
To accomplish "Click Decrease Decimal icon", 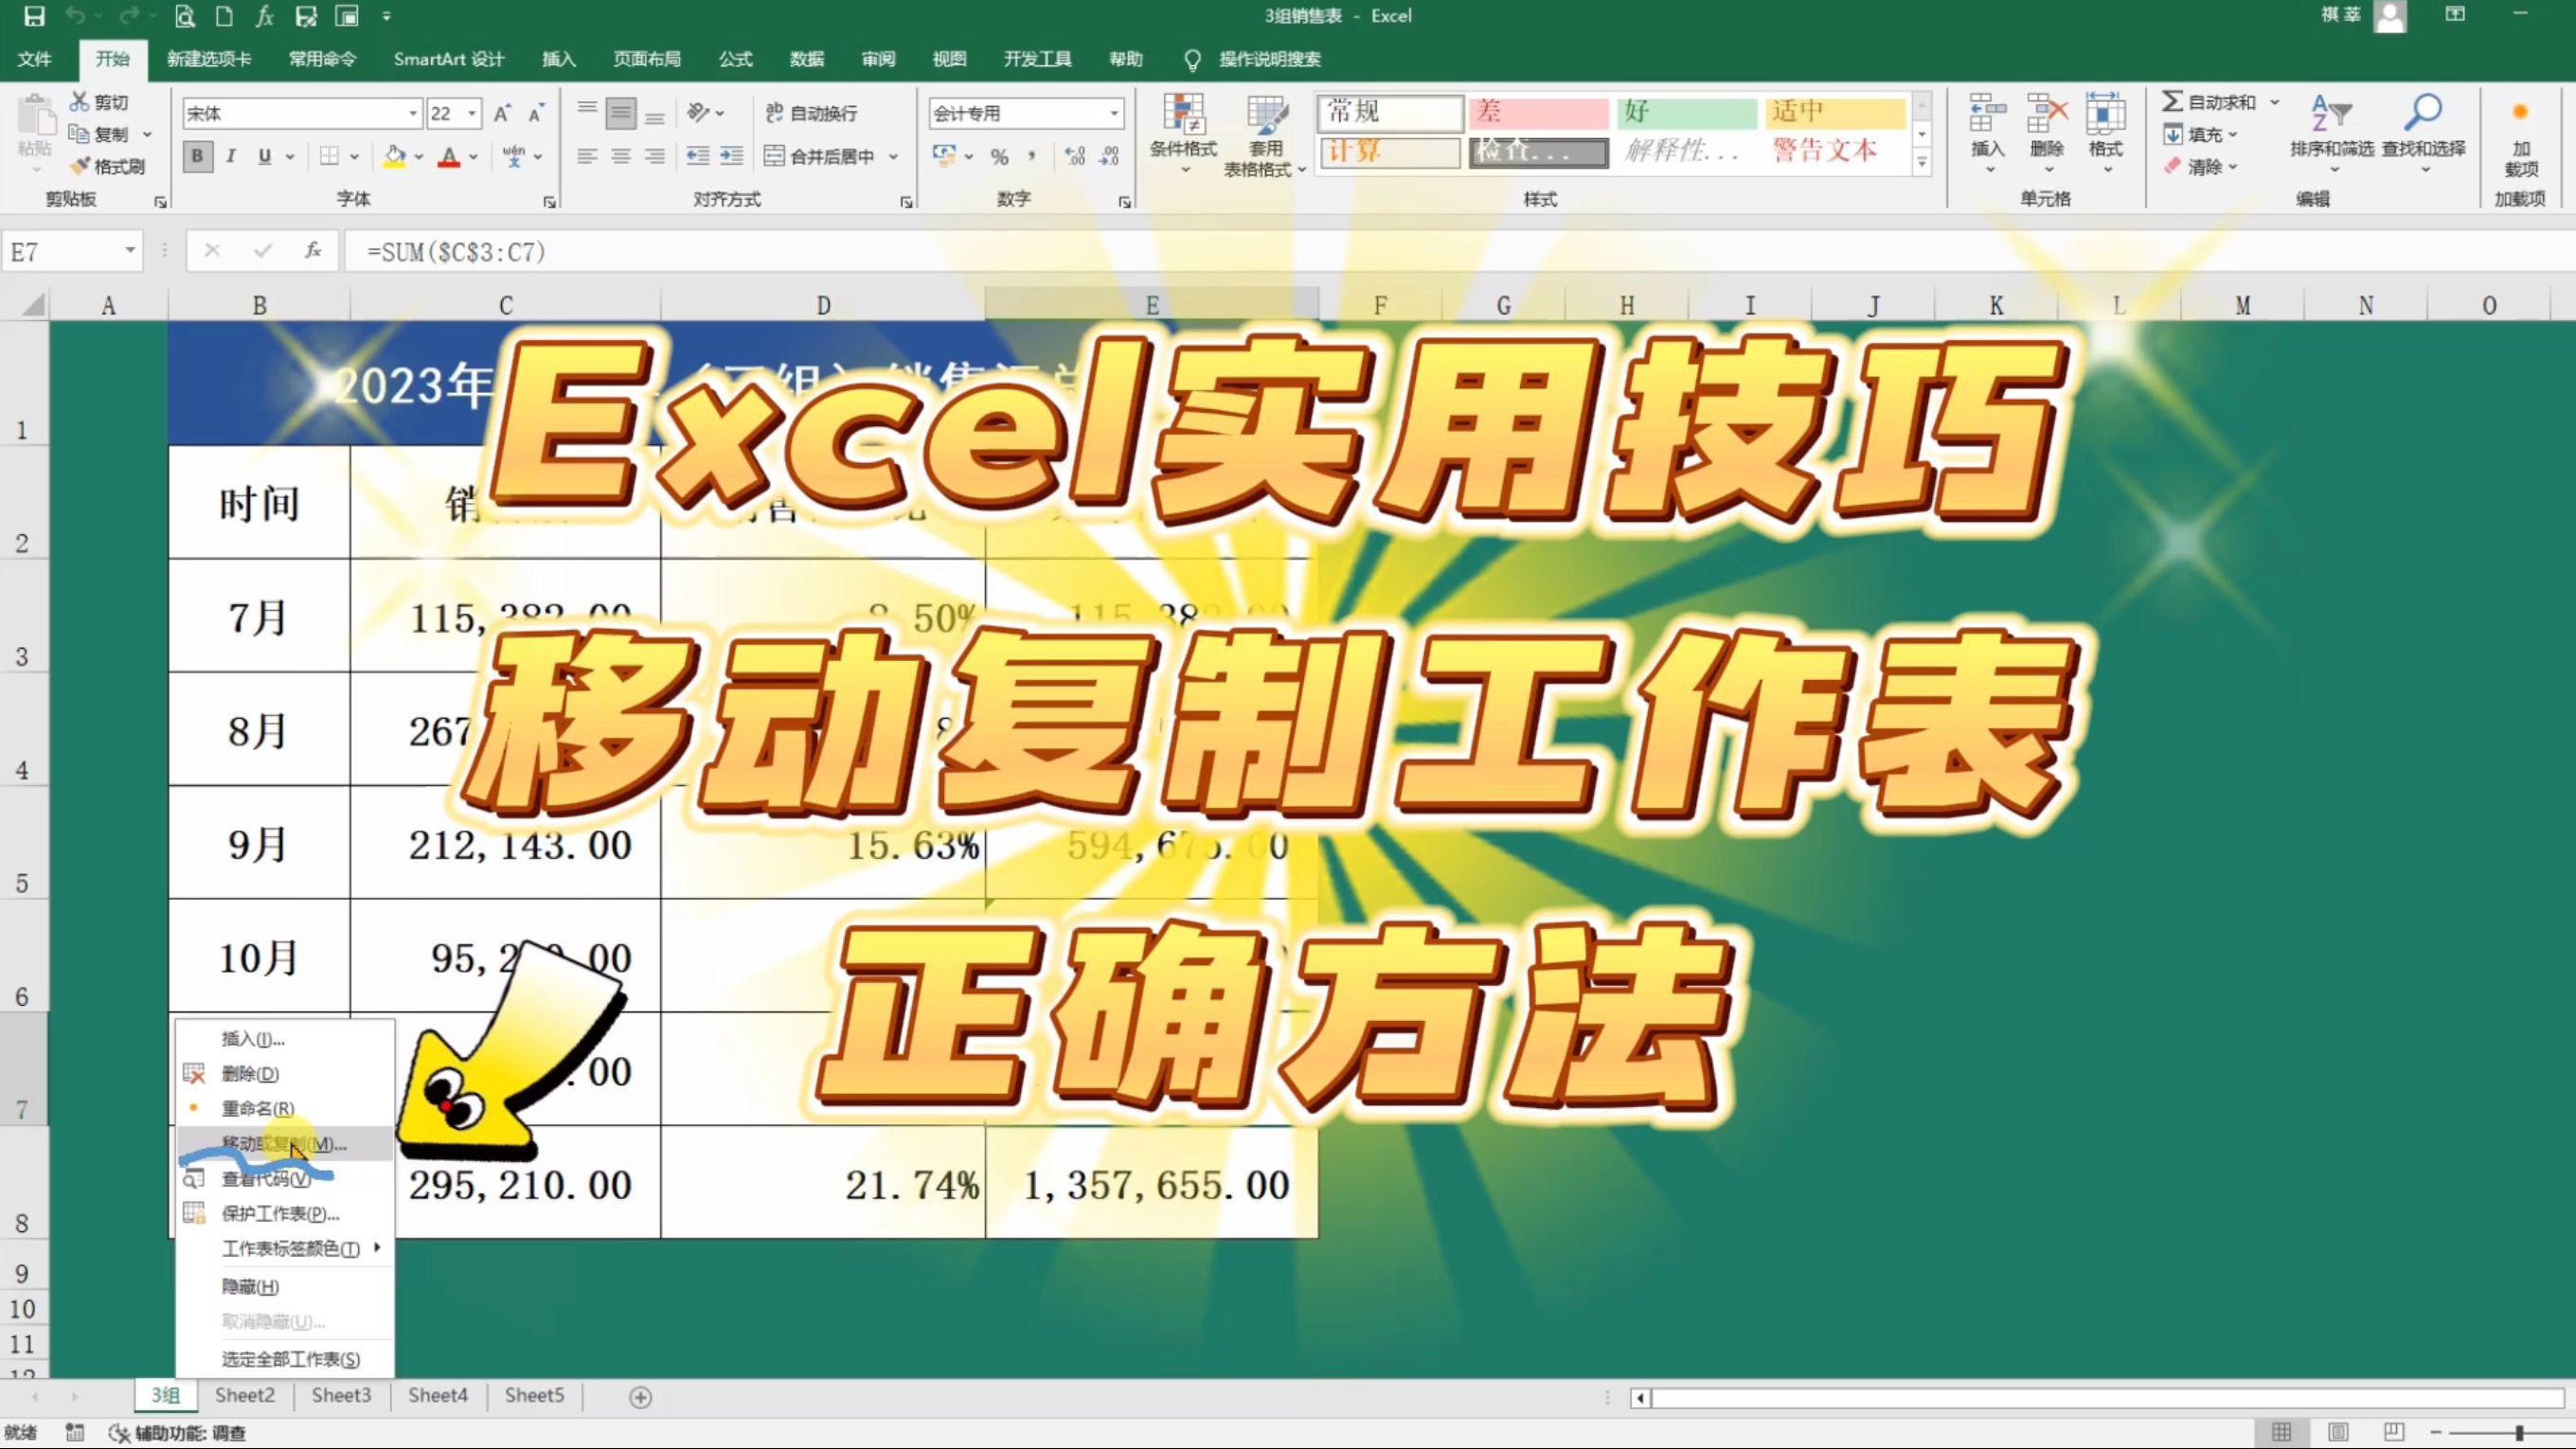I will (1109, 156).
